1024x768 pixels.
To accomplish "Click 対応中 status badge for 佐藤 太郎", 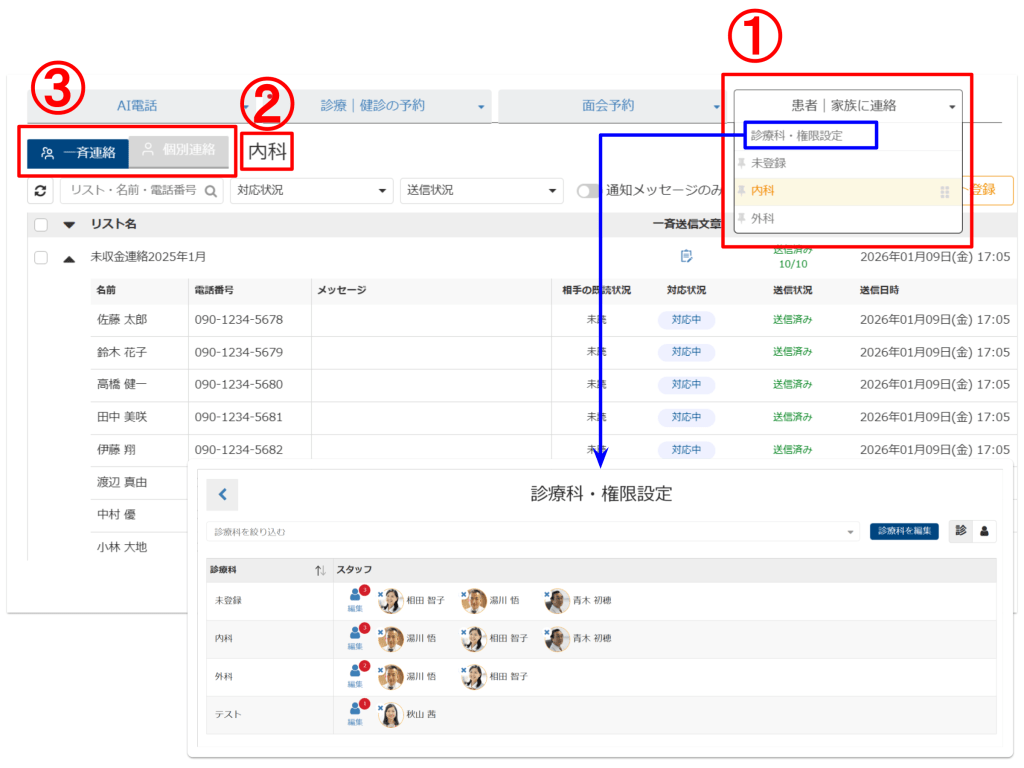I will click(685, 320).
